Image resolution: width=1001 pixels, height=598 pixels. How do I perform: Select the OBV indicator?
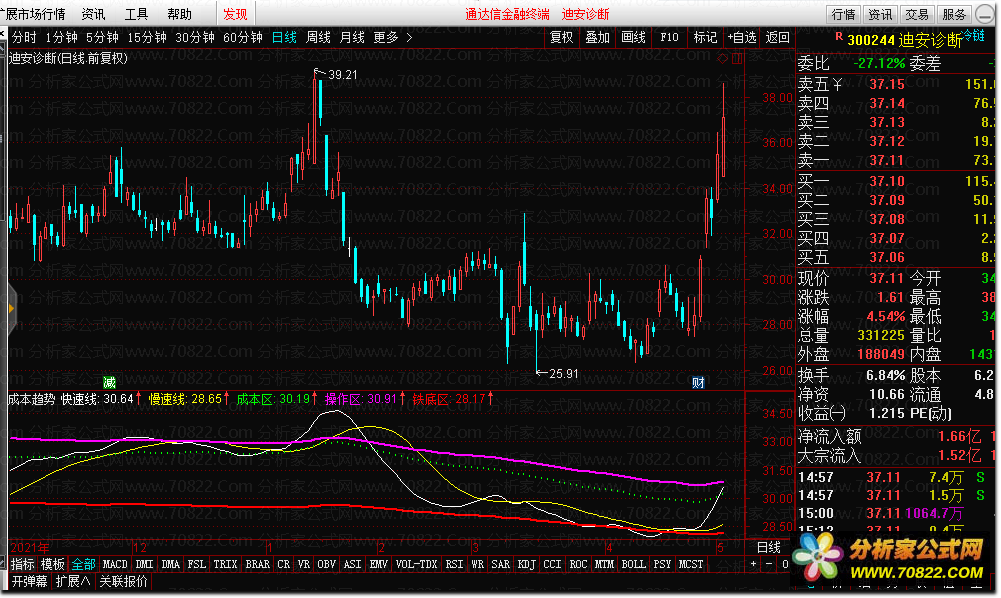(327, 564)
